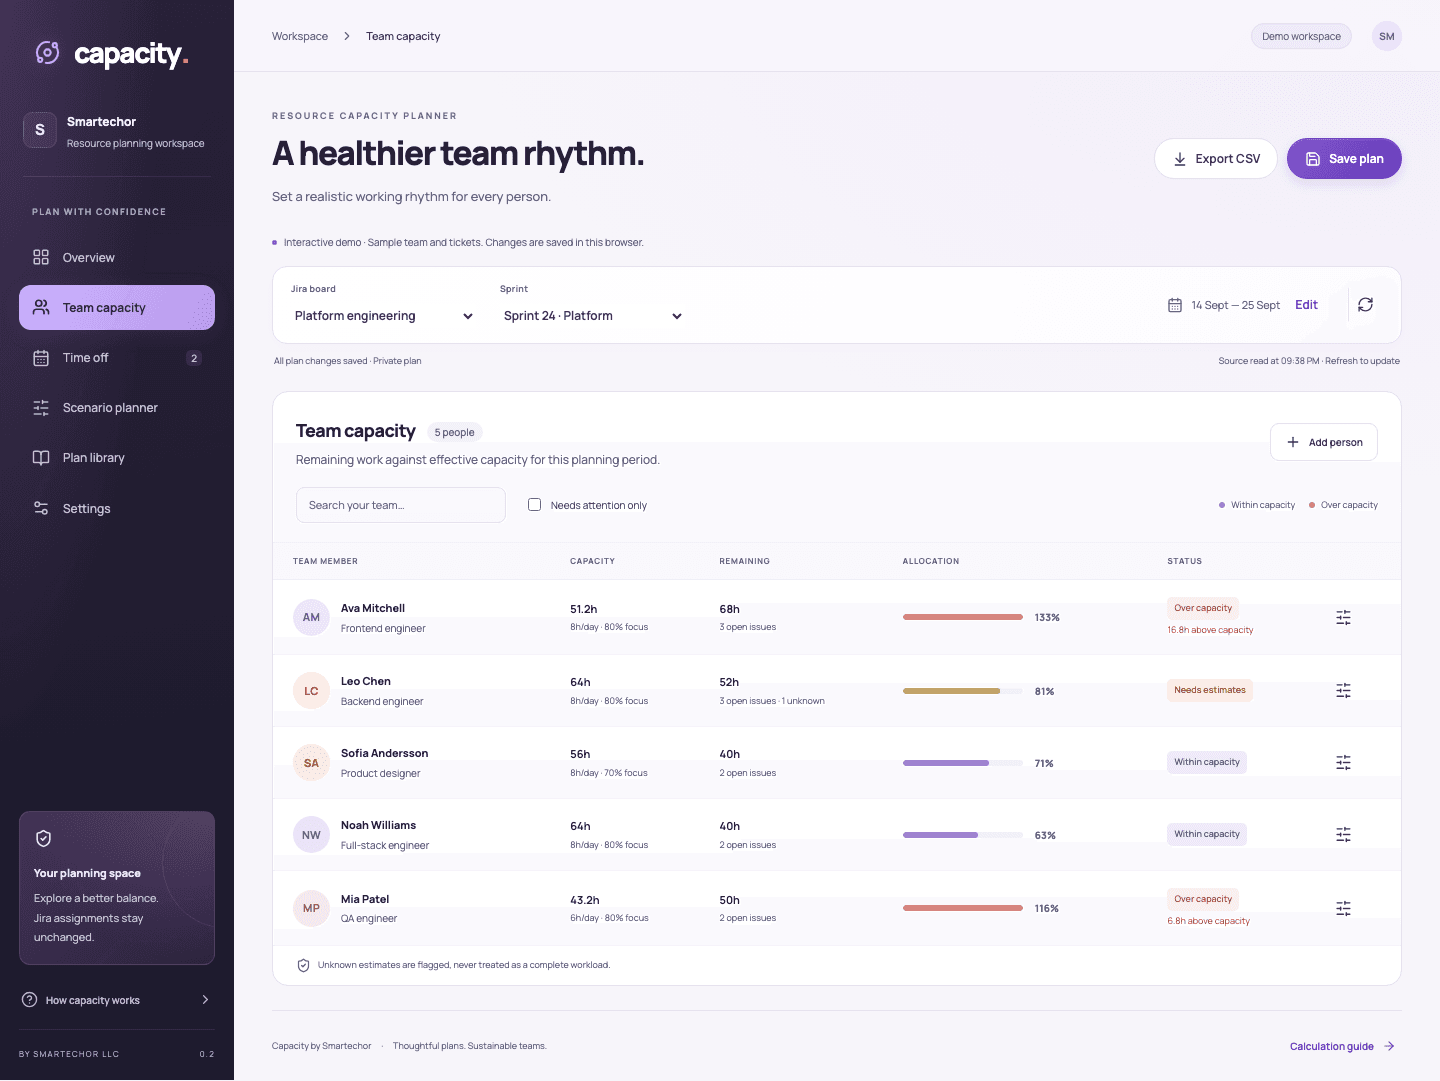Screen dimensions: 1440x1081
Task: Select Team capacity in the sidebar
Action: point(117,307)
